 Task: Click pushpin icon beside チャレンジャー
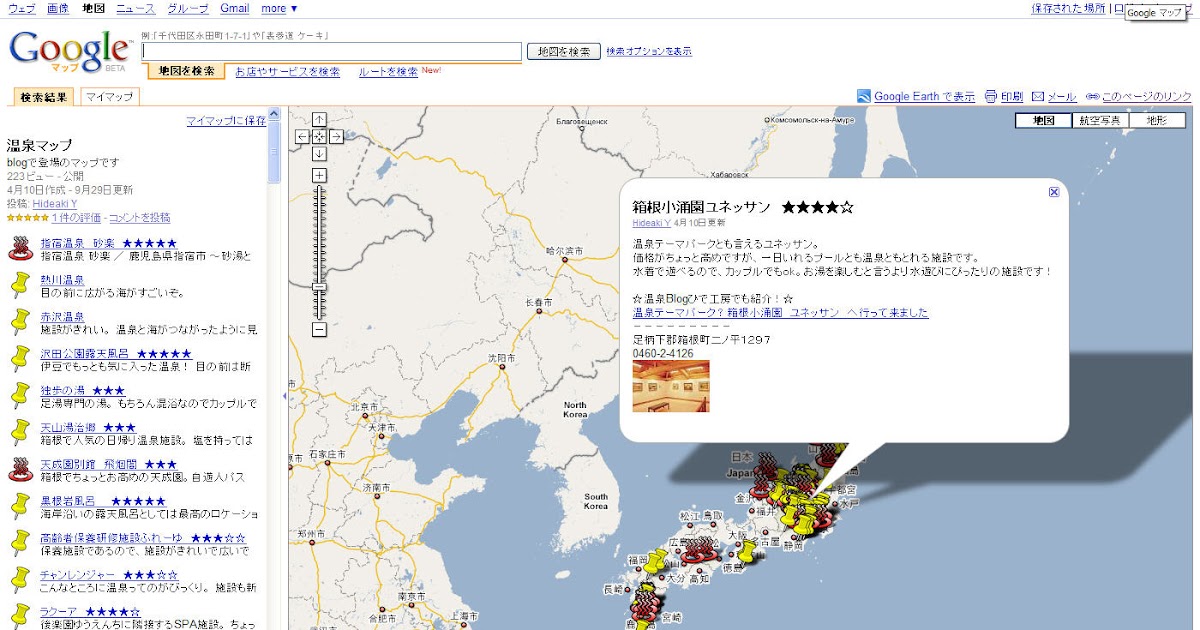pos(19,581)
